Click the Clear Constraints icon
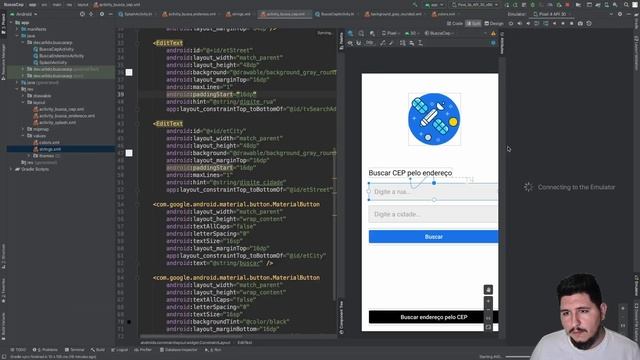 coord(382,43)
